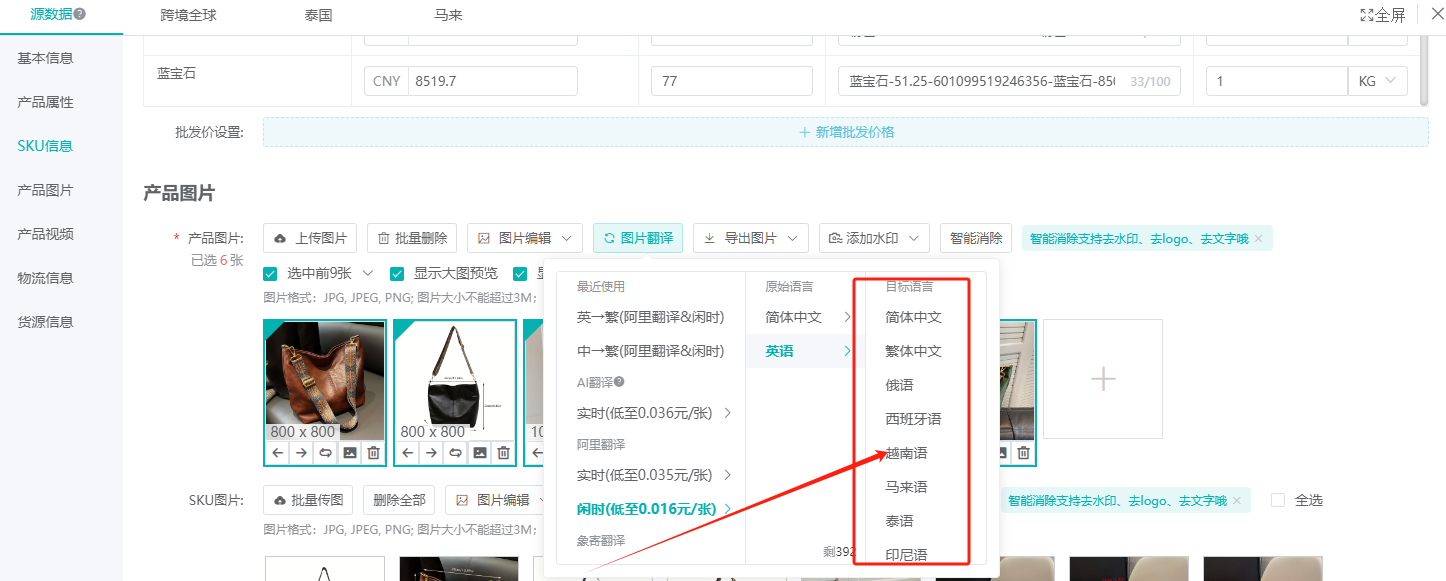Expand the KG weight unit dropdown
This screenshot has height=581, width=1446.
[1377, 81]
